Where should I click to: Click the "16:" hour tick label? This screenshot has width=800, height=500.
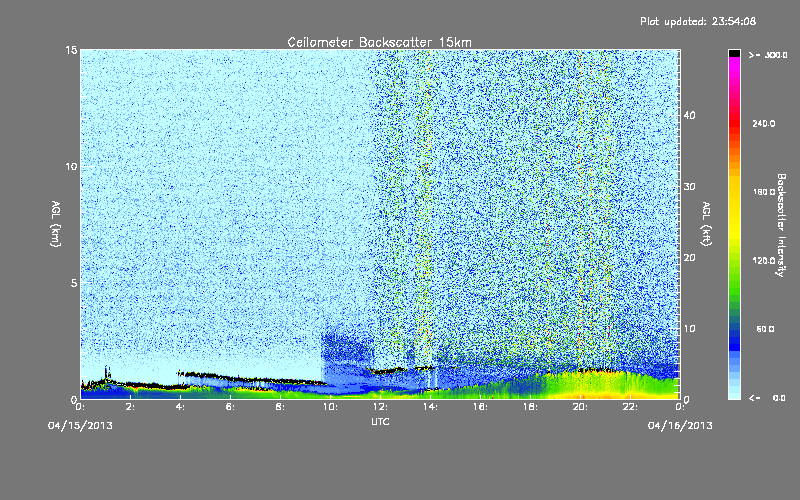(x=480, y=407)
